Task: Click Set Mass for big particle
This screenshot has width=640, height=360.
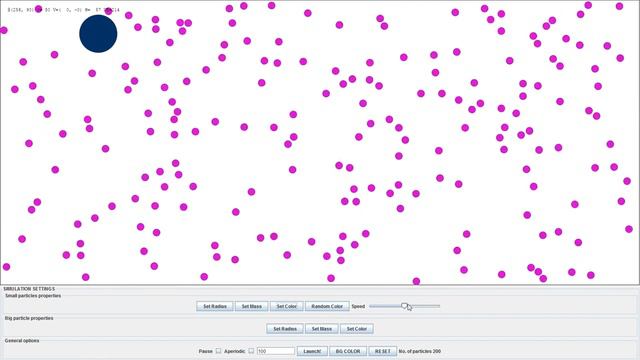Action: [x=322, y=329]
